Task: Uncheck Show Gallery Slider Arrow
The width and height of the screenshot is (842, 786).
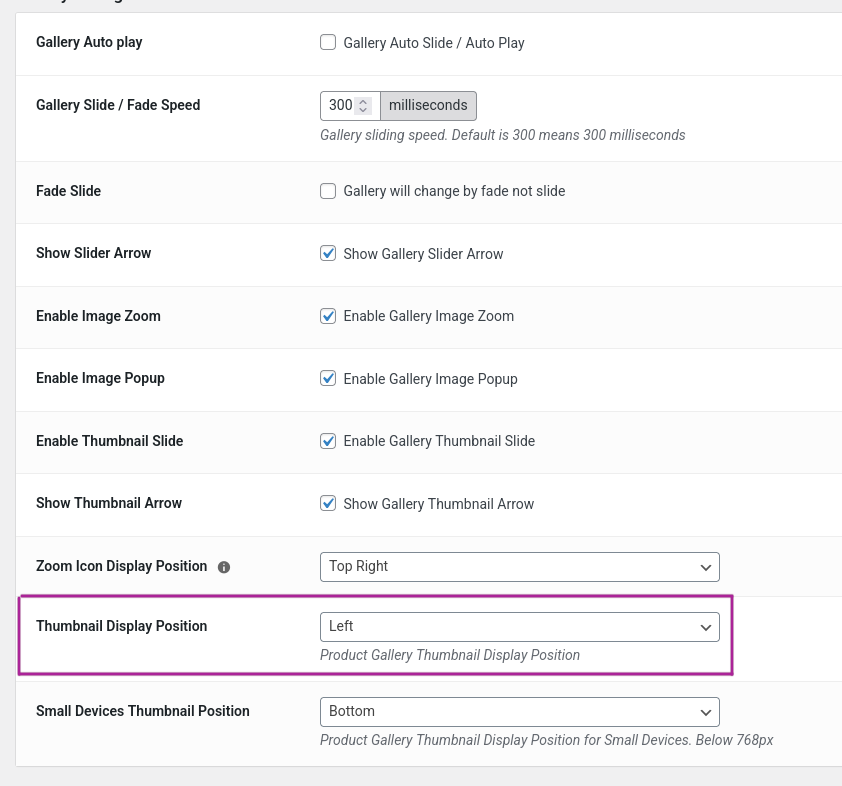Action: click(328, 253)
